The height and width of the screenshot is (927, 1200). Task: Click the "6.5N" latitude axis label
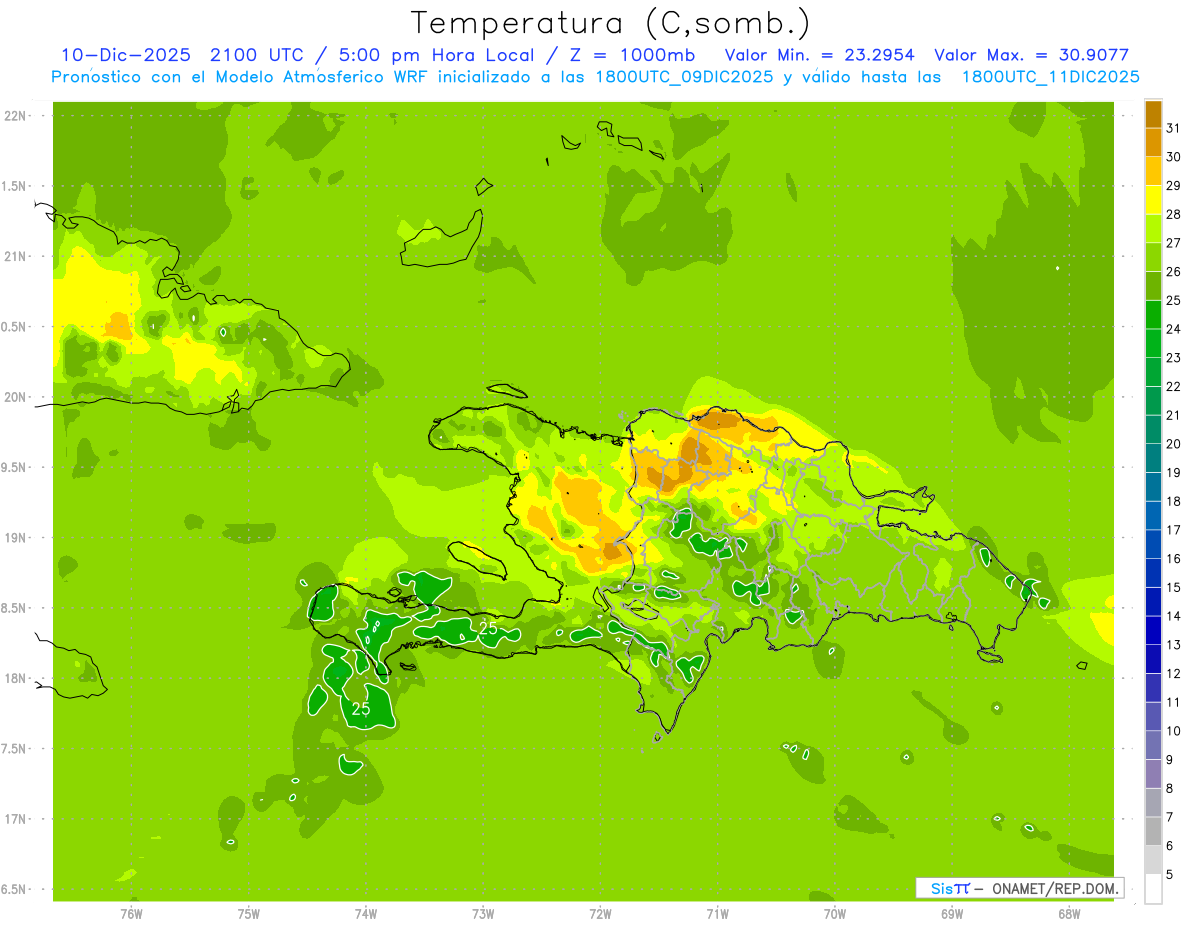tap(15, 890)
